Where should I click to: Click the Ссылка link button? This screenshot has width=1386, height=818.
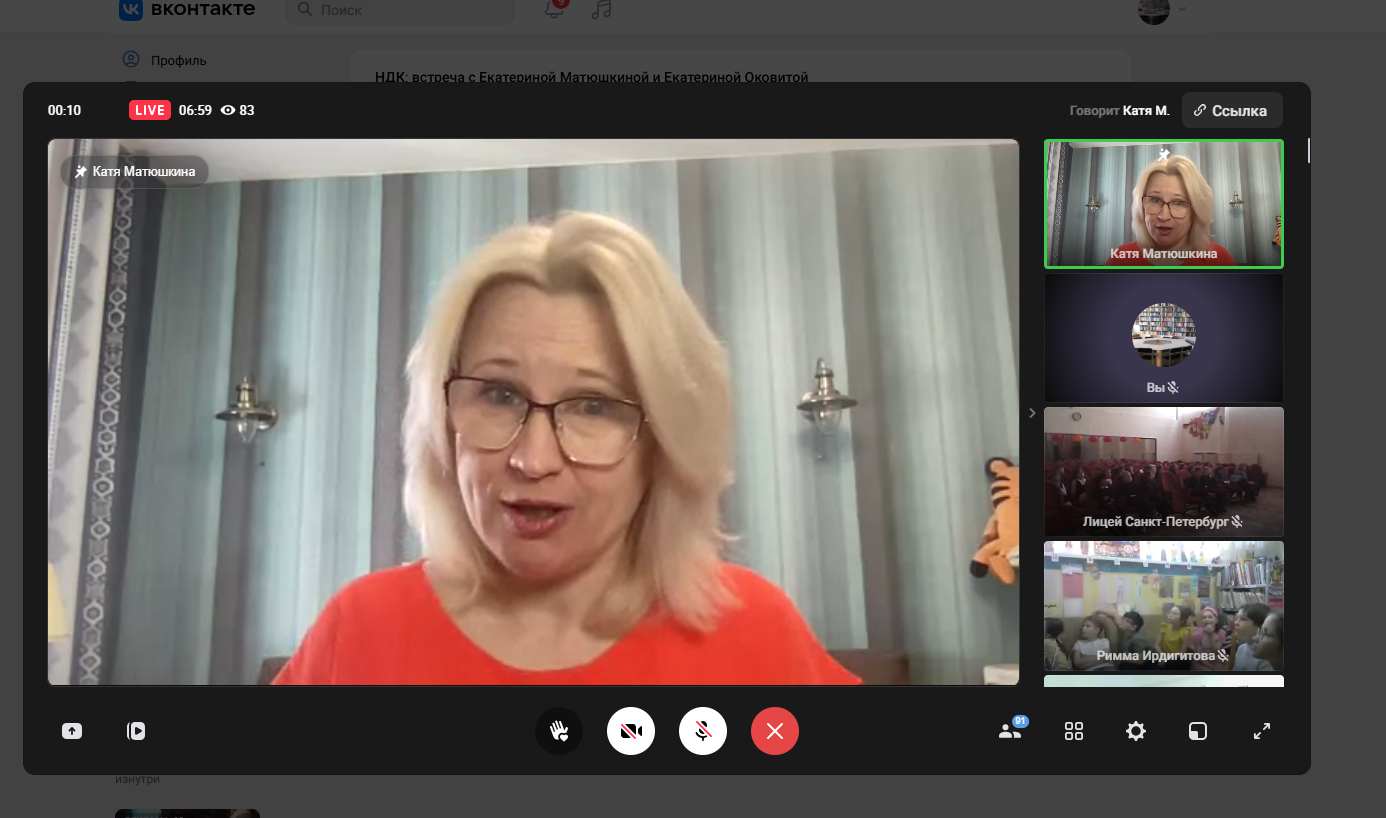coord(1231,111)
